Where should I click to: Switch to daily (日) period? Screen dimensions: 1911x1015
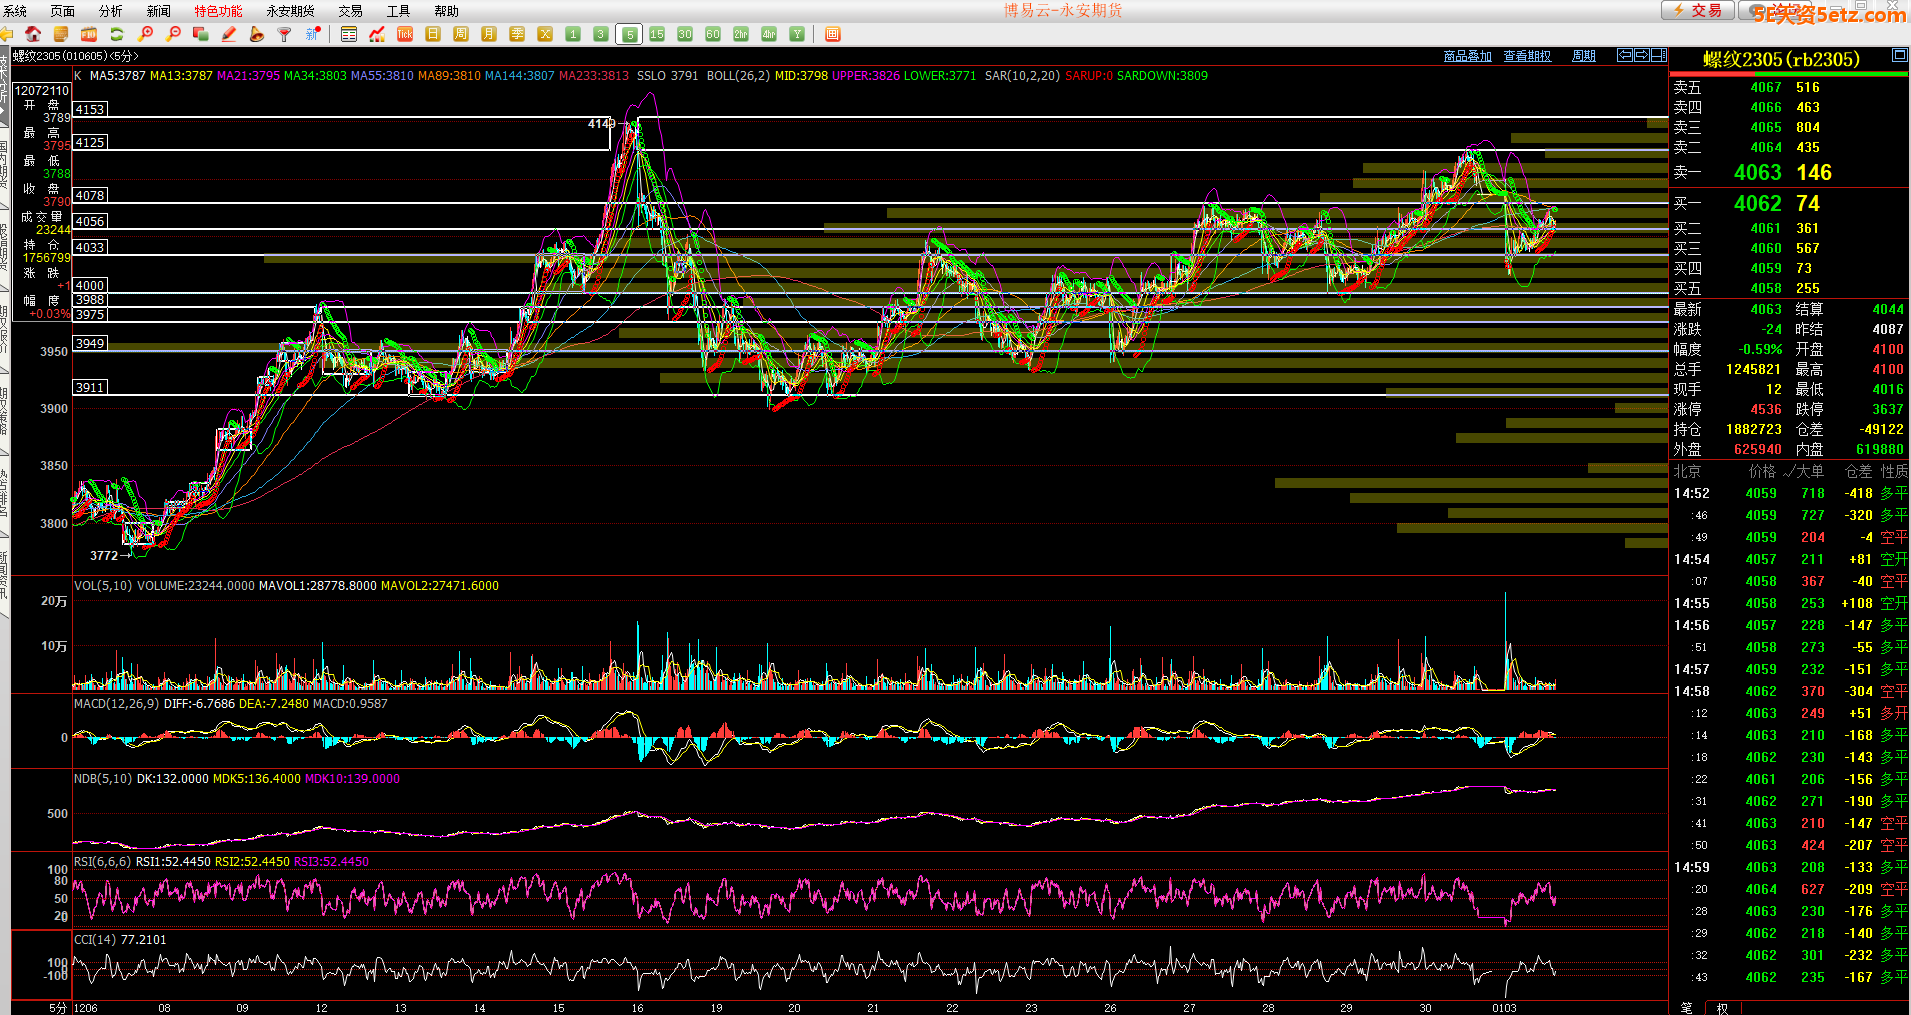coord(433,34)
